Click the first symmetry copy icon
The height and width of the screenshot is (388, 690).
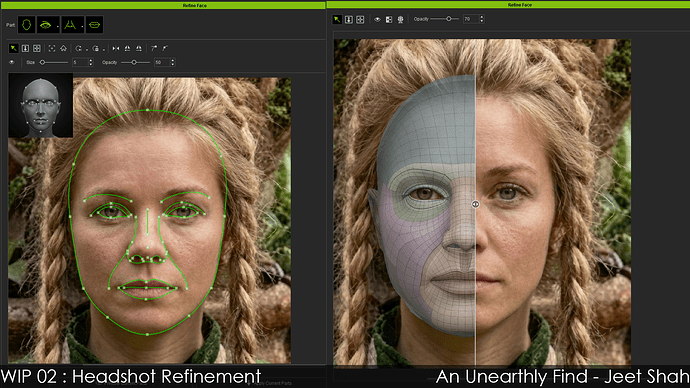(127, 48)
